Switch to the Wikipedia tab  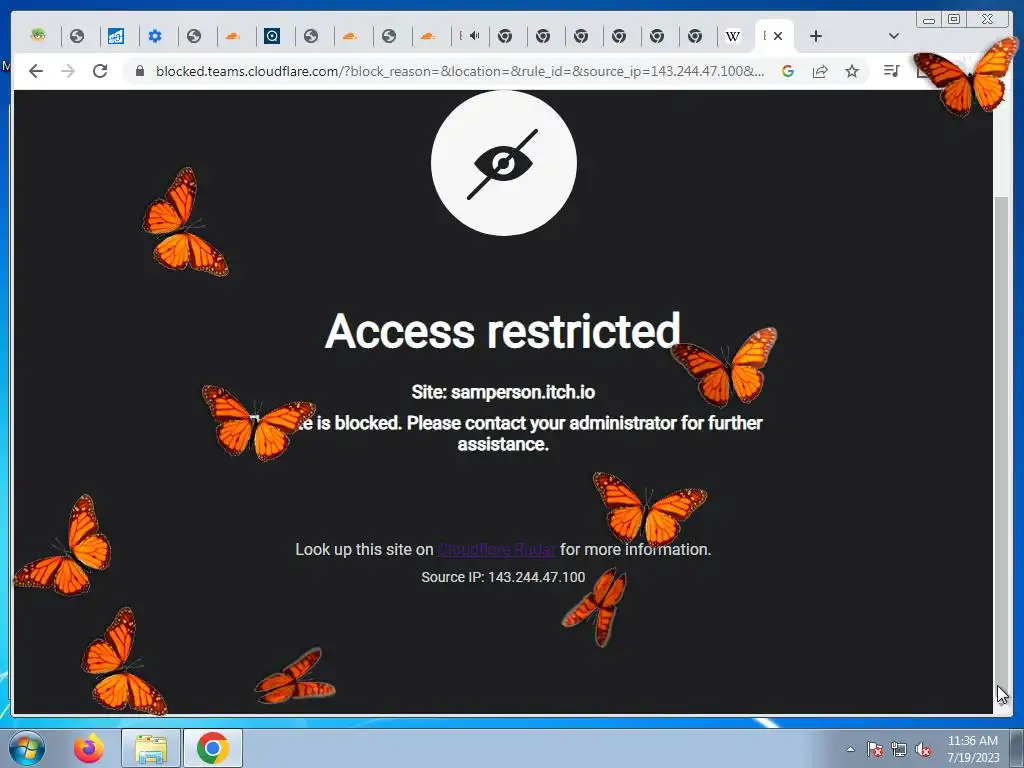point(733,36)
